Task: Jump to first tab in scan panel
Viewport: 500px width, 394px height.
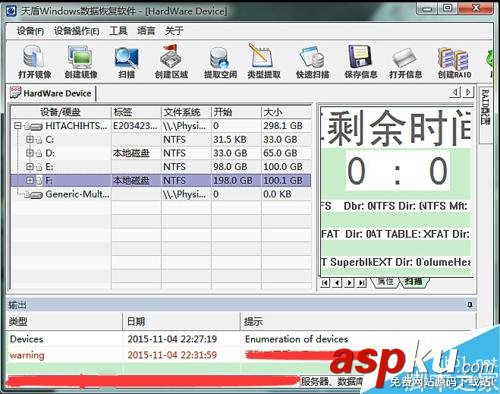Action: pyautogui.click(x=325, y=283)
